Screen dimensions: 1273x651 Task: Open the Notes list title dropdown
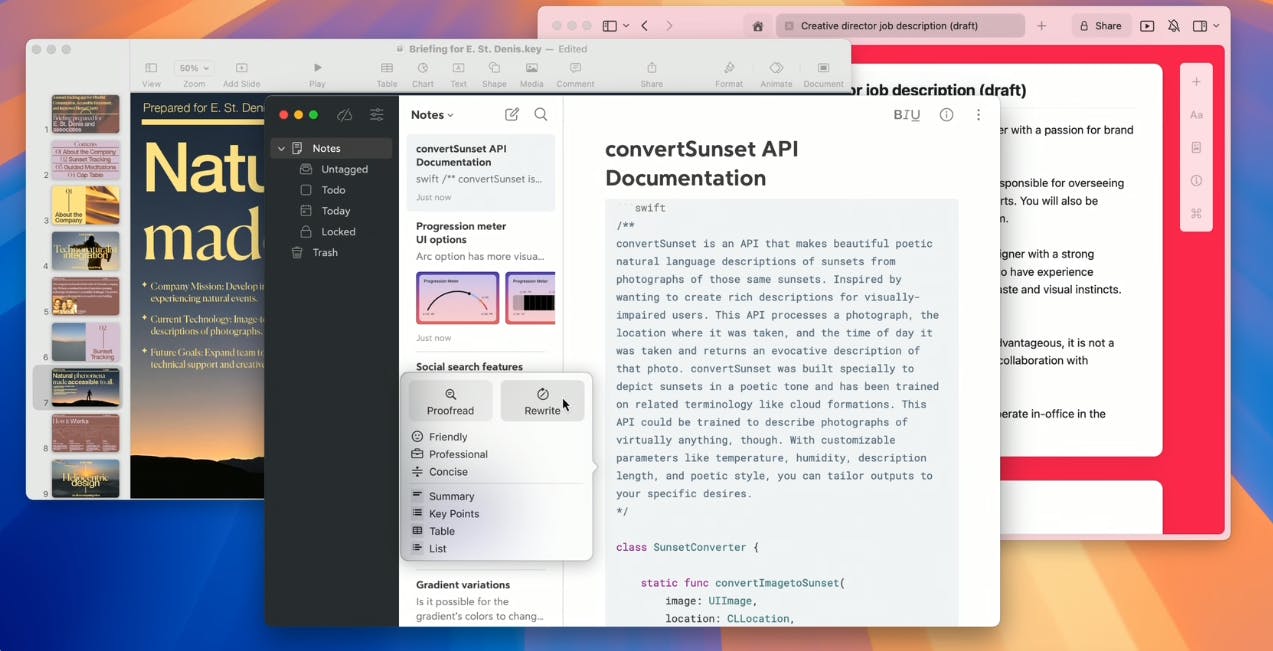432,115
